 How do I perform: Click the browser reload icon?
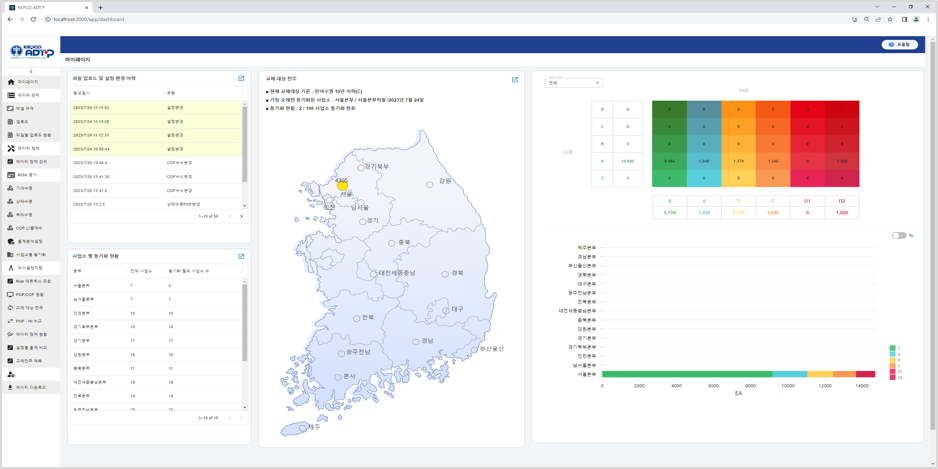point(33,19)
